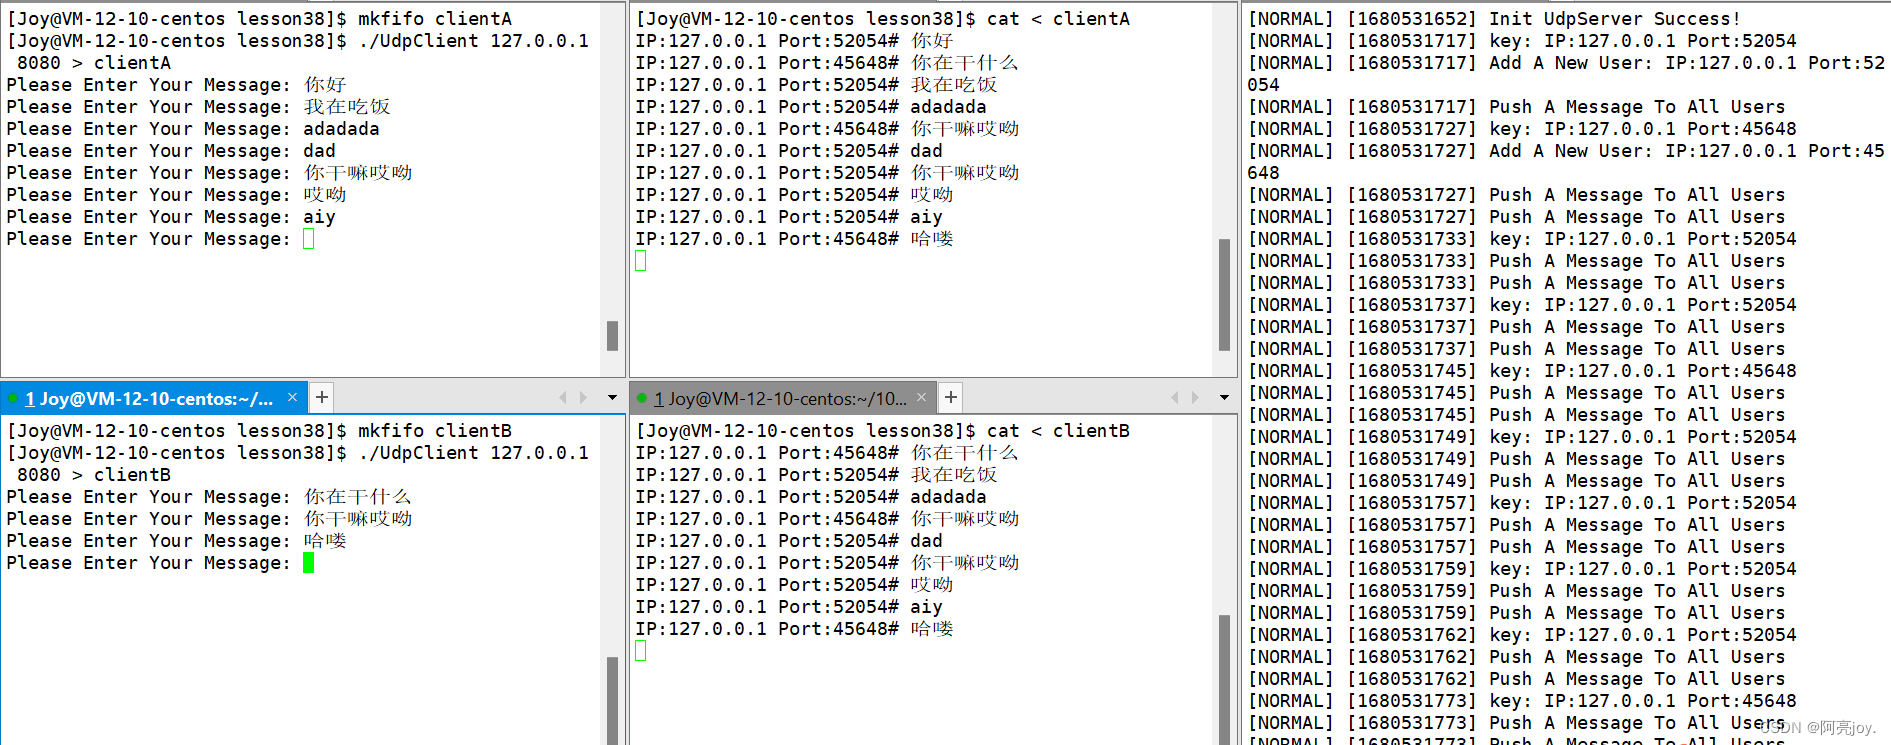1891x745 pixels.
Task: Add a new tab in bottom-middle pane
Action: [x=951, y=398]
